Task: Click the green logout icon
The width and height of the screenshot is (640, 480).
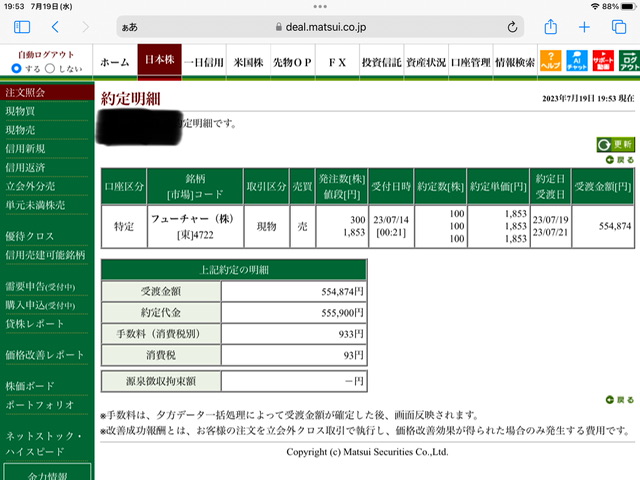Action: [629, 61]
